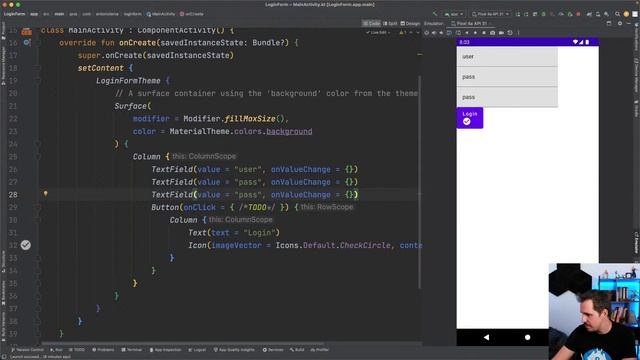Click the vertical editor scrollbar
Screen dimensions: 640x360
coord(420,182)
